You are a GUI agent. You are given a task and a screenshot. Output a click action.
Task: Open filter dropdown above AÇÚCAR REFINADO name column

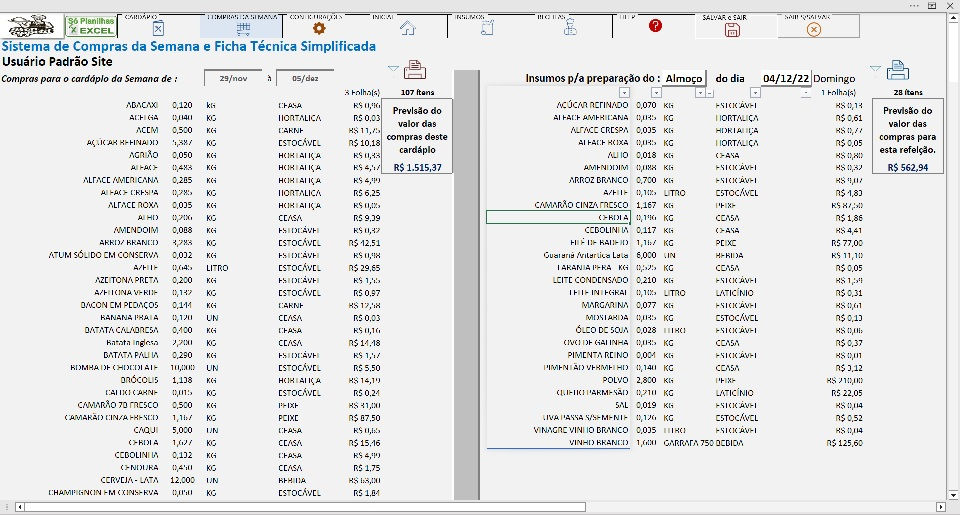tap(624, 93)
